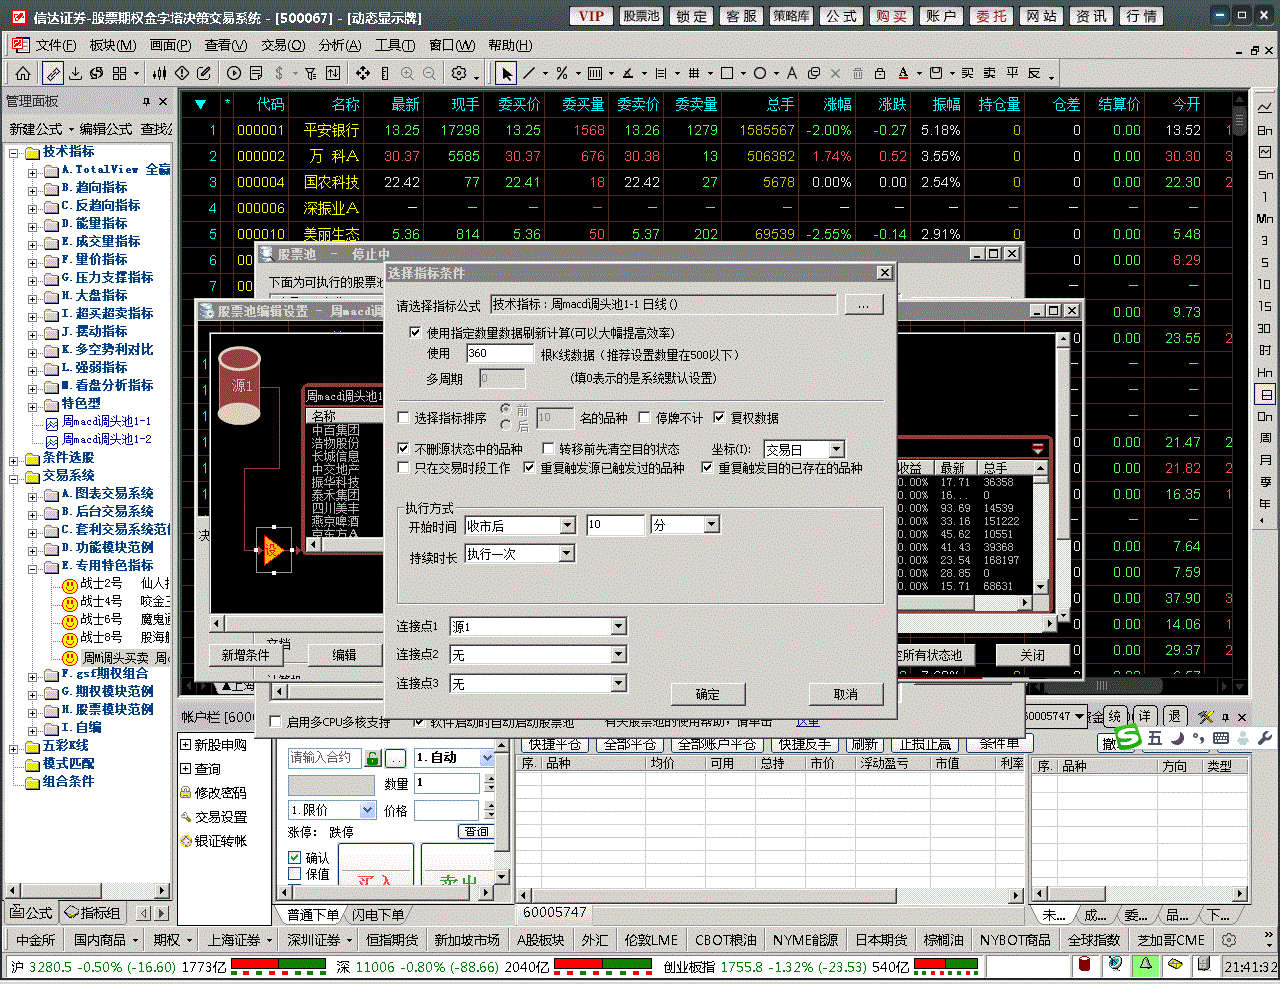Click the 周 weekly period sidebar icon
This screenshot has height=984, width=1280.
click(1265, 438)
